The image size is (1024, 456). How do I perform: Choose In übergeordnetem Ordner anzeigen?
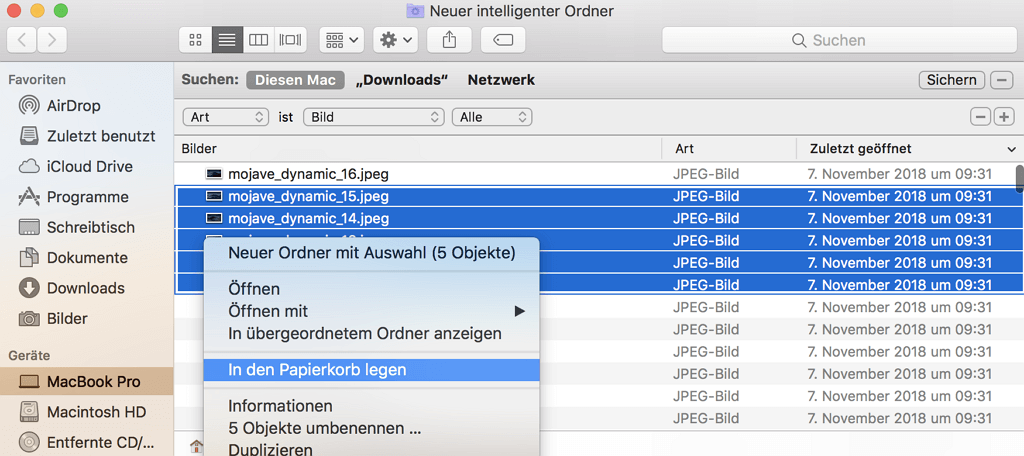coord(372,334)
